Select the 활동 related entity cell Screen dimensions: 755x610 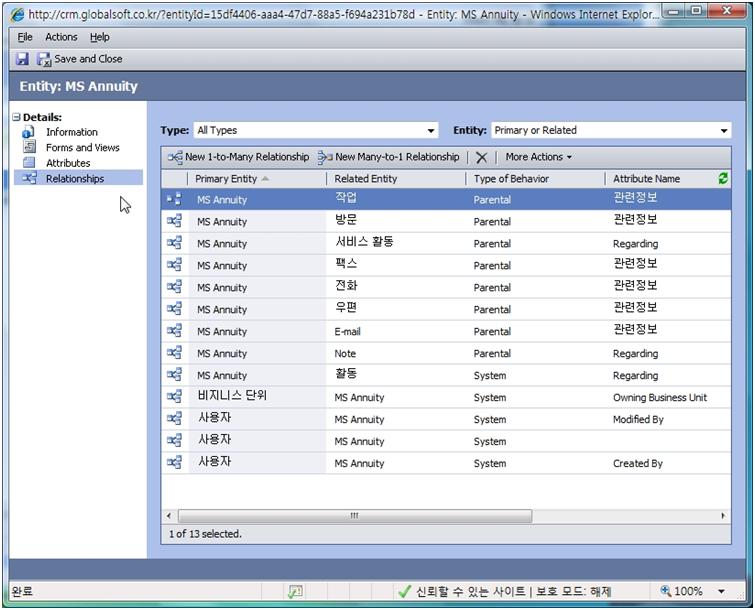coord(346,374)
